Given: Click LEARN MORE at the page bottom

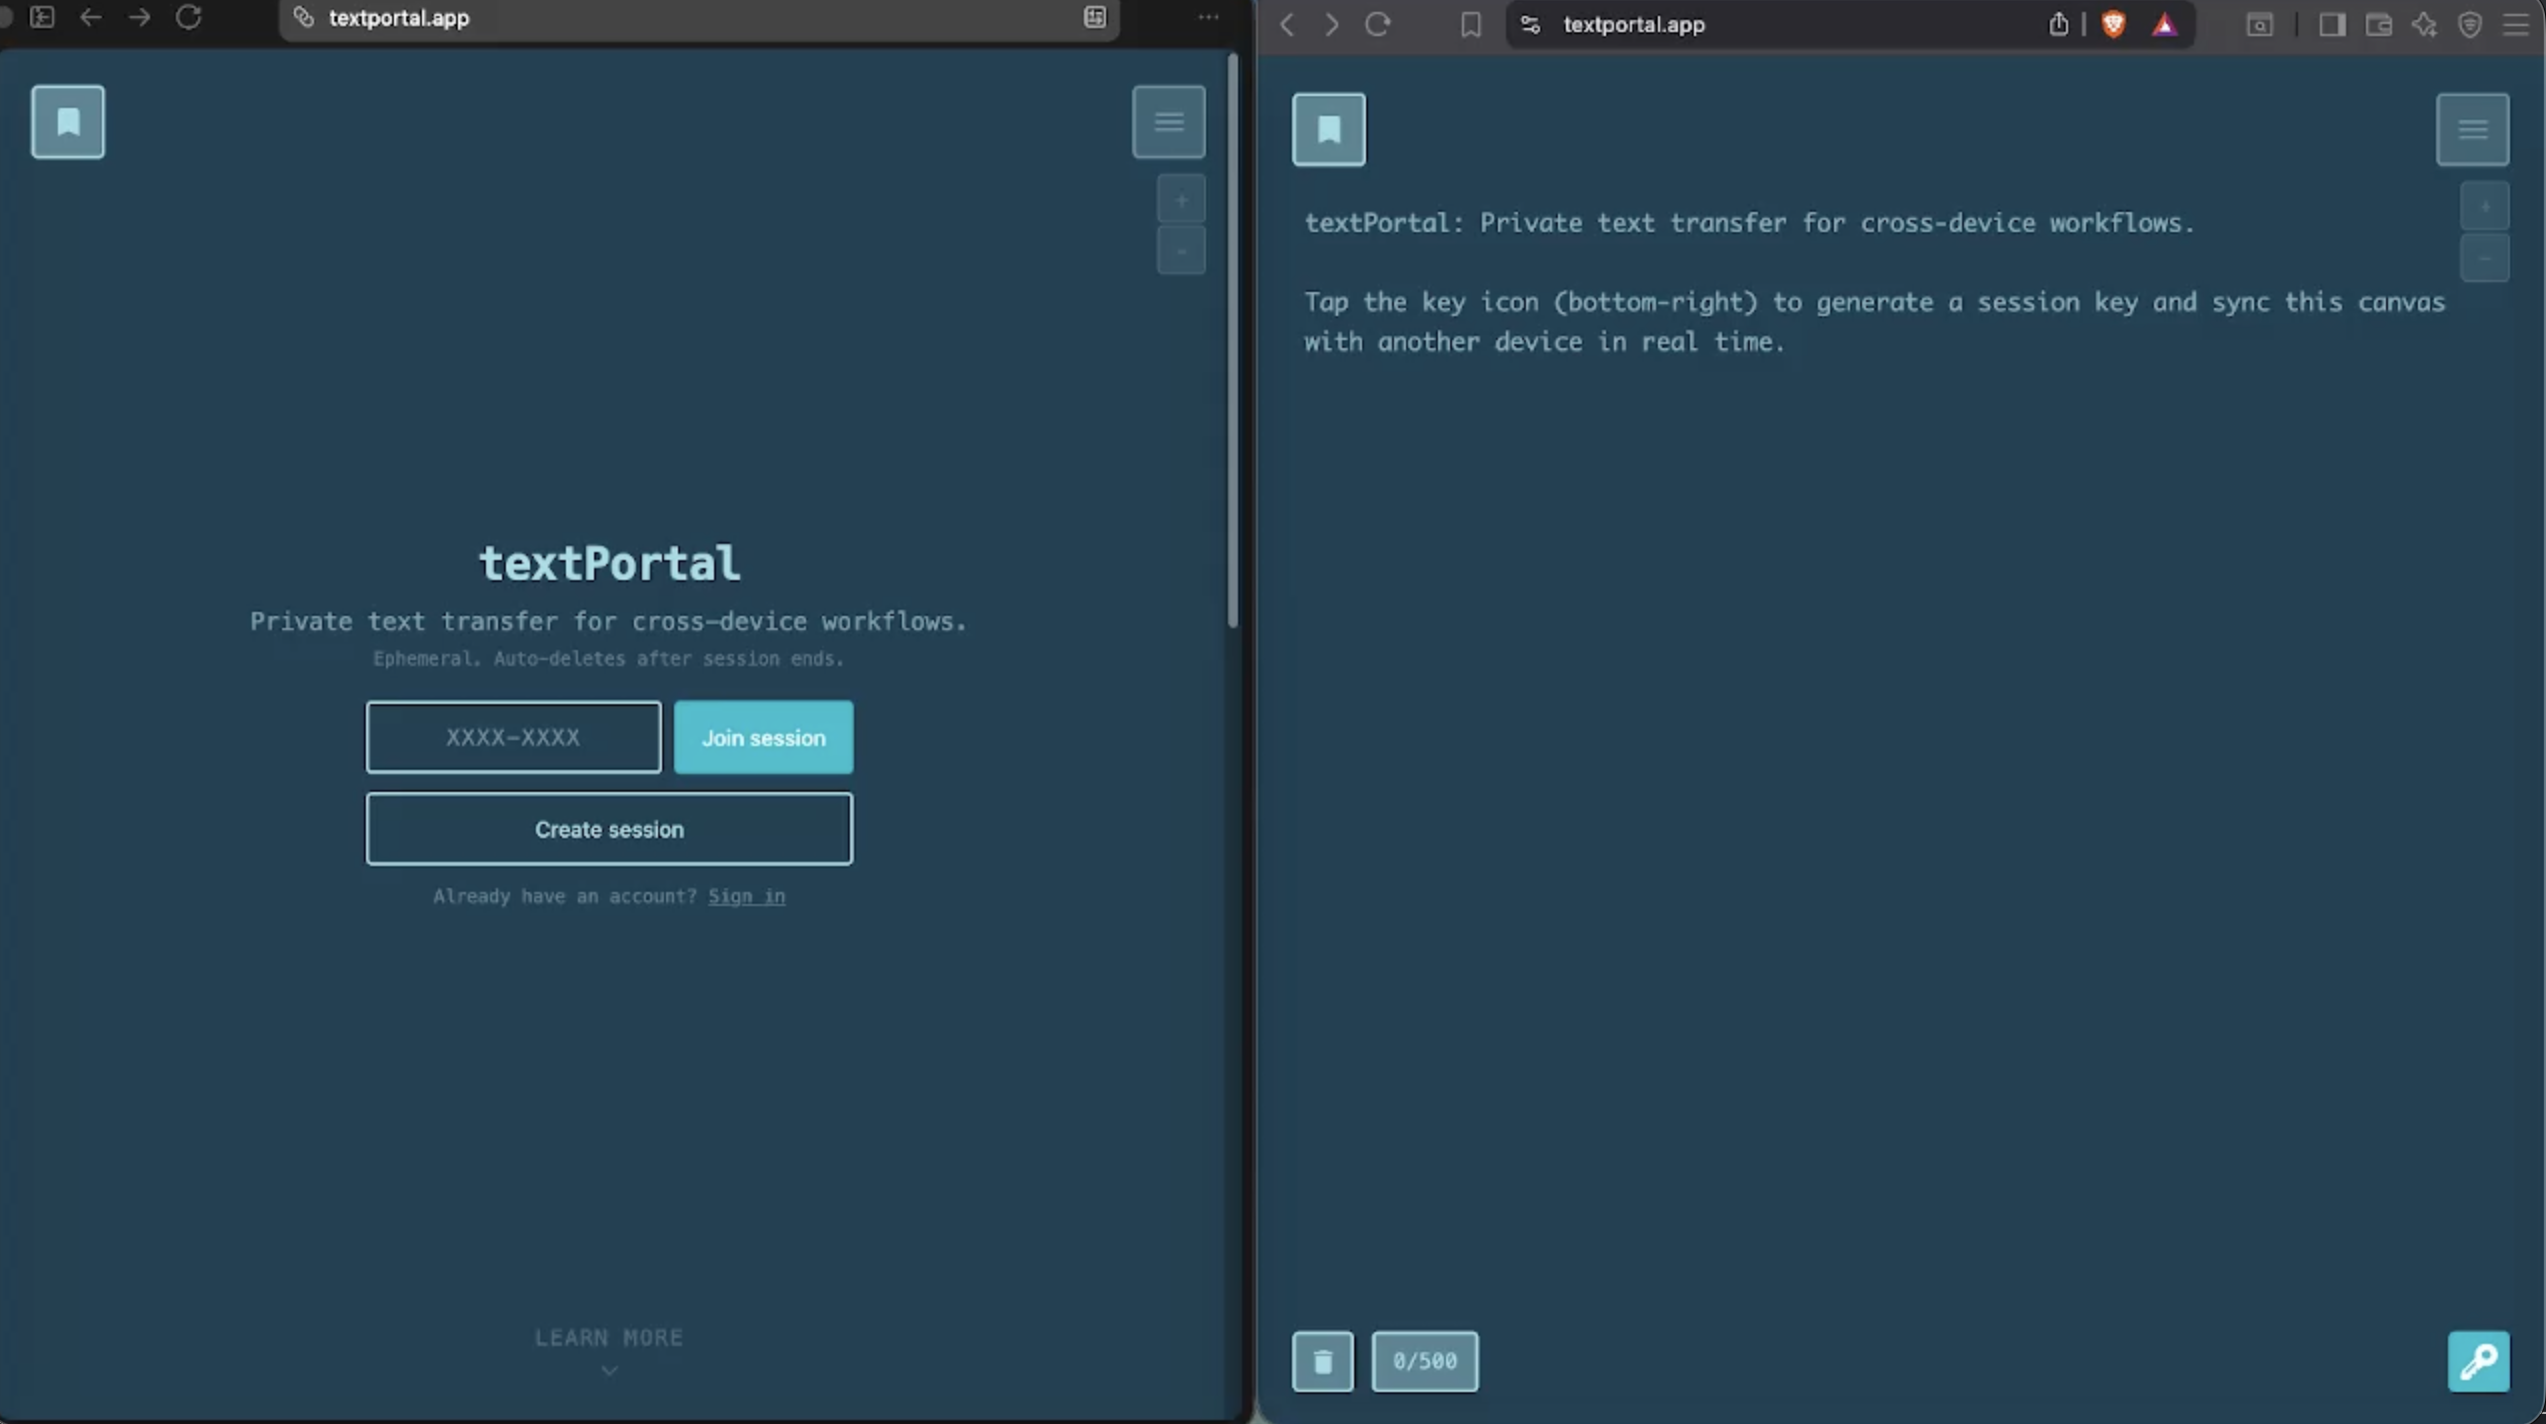Looking at the screenshot, I should (x=609, y=1338).
